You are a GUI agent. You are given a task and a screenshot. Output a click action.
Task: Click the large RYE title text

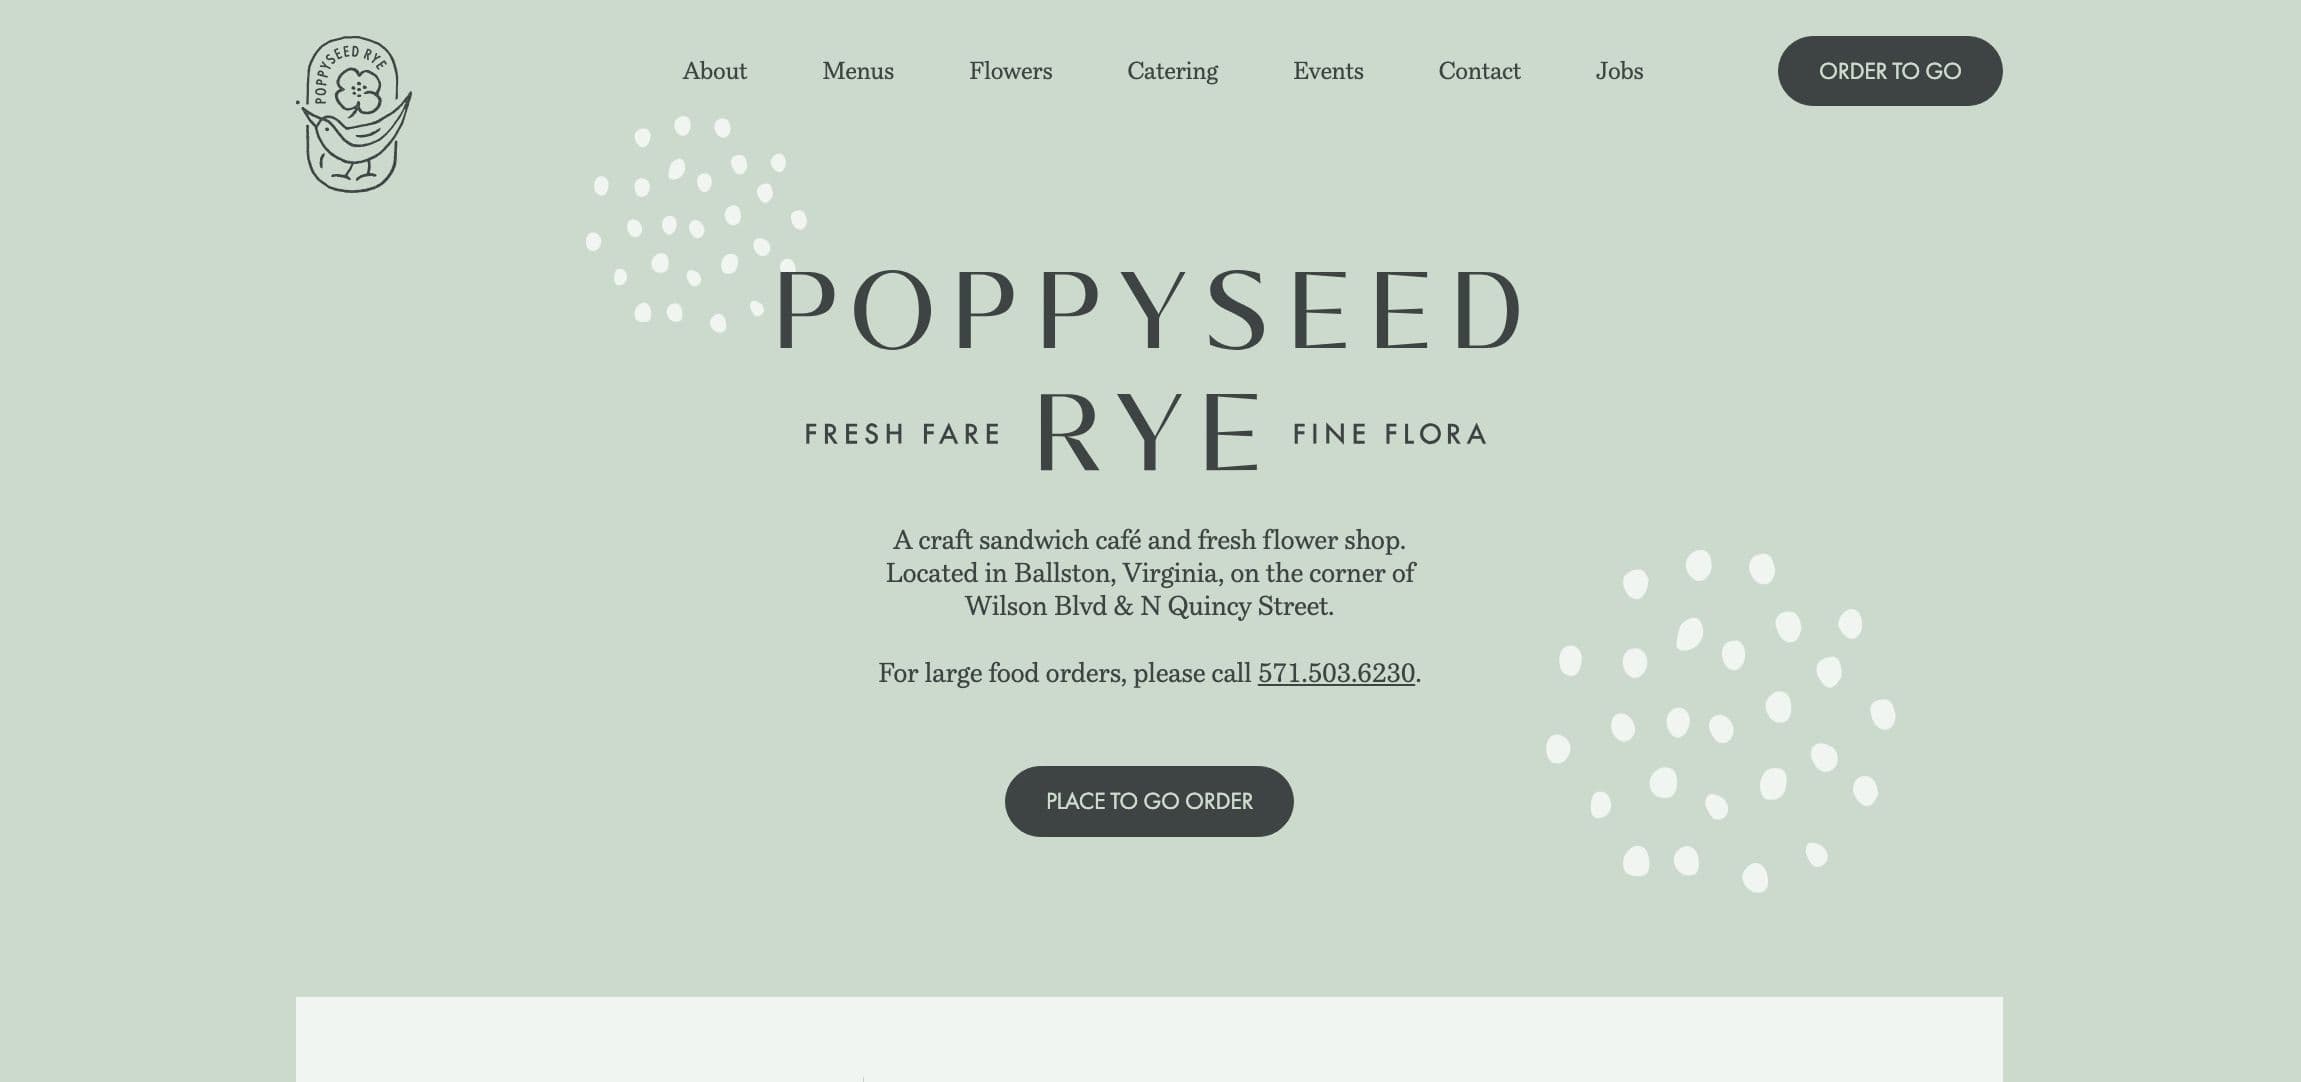coord(1148,432)
